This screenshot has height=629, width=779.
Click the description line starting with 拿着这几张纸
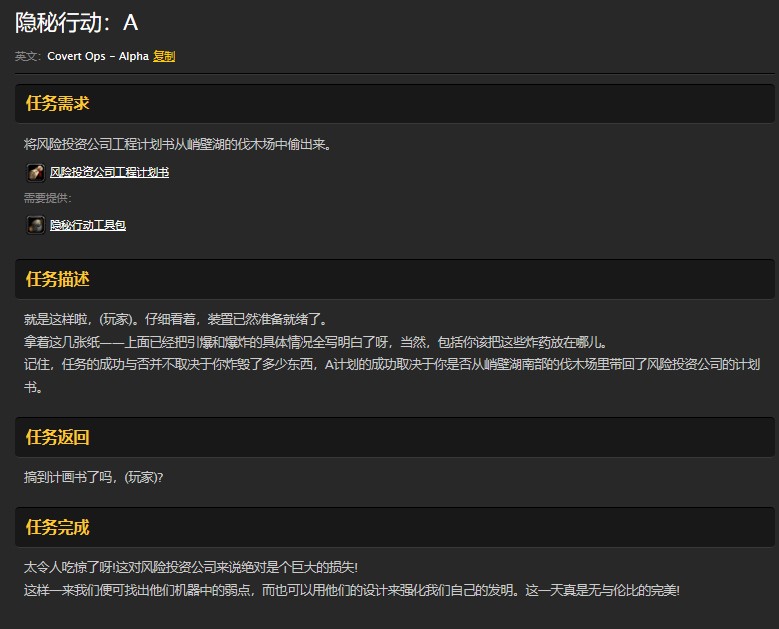315,341
